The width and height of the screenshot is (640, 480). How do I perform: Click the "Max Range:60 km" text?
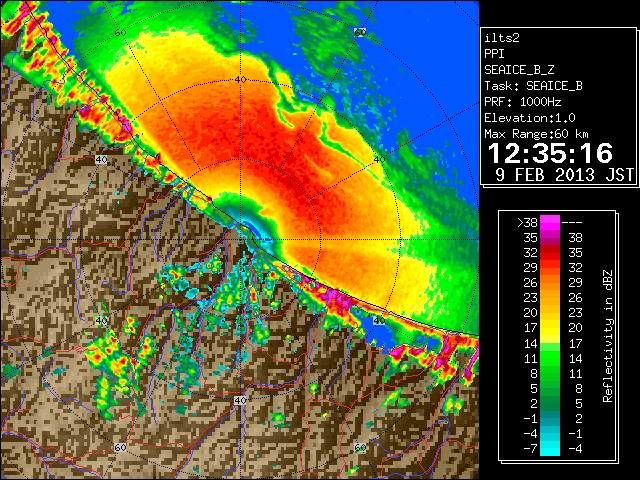click(536, 134)
